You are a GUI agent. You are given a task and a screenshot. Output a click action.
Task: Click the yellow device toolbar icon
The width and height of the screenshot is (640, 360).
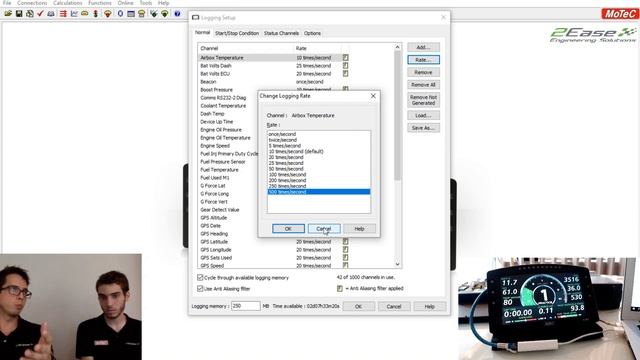pos(141,13)
